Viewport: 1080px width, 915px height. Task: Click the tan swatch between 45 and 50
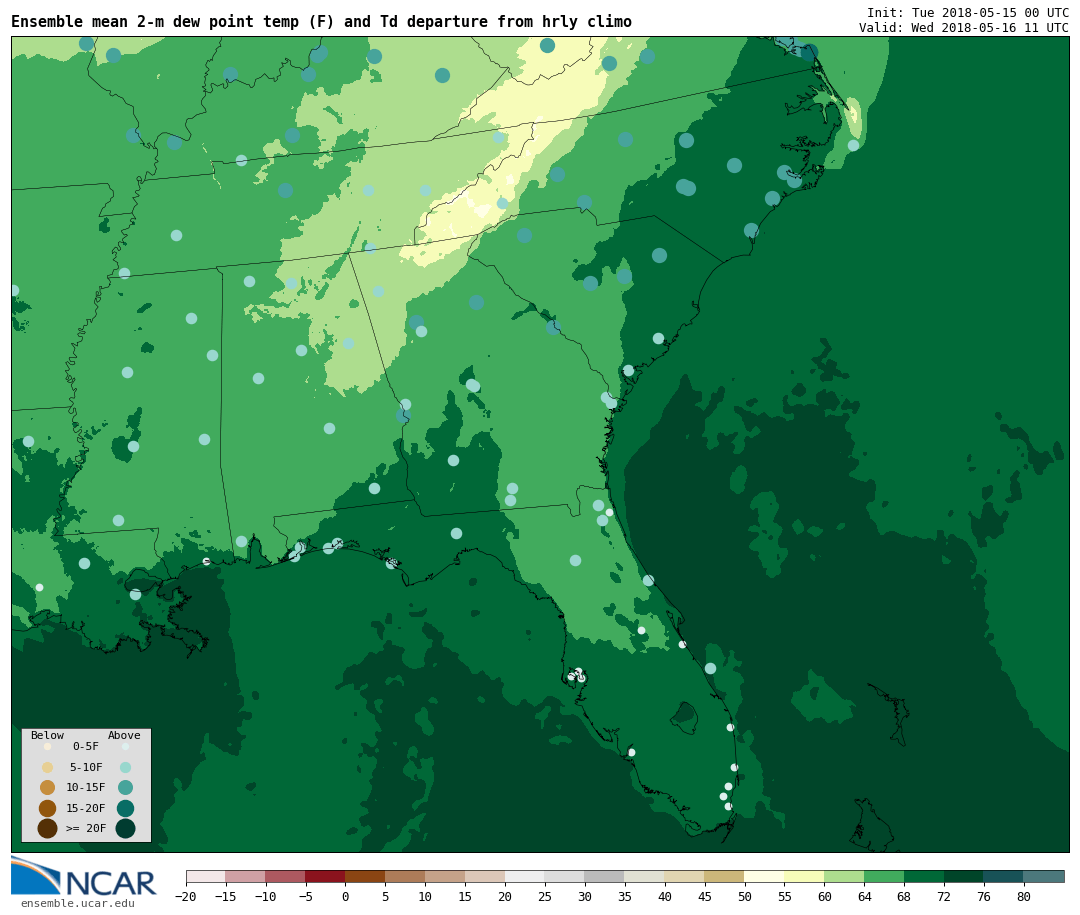coord(725,876)
